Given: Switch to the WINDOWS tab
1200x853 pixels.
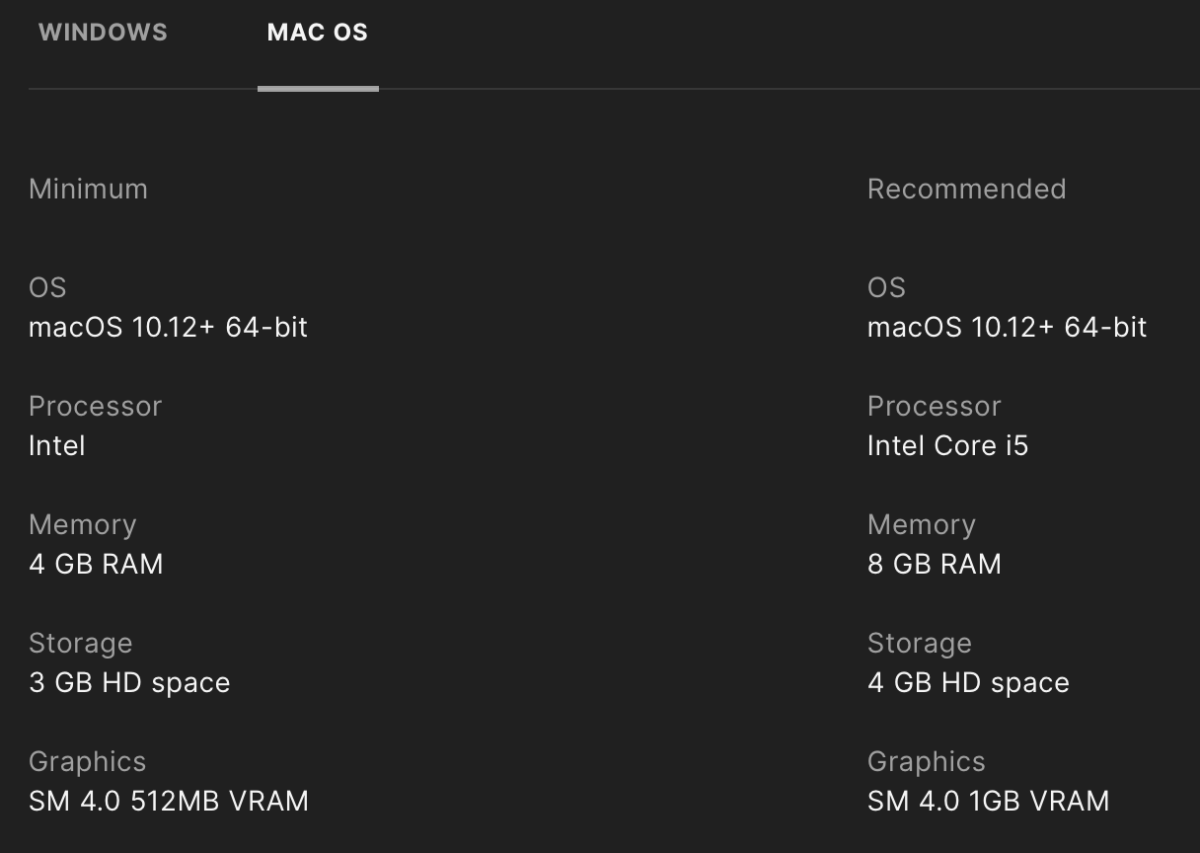Looking at the screenshot, I should pyautogui.click(x=102, y=32).
